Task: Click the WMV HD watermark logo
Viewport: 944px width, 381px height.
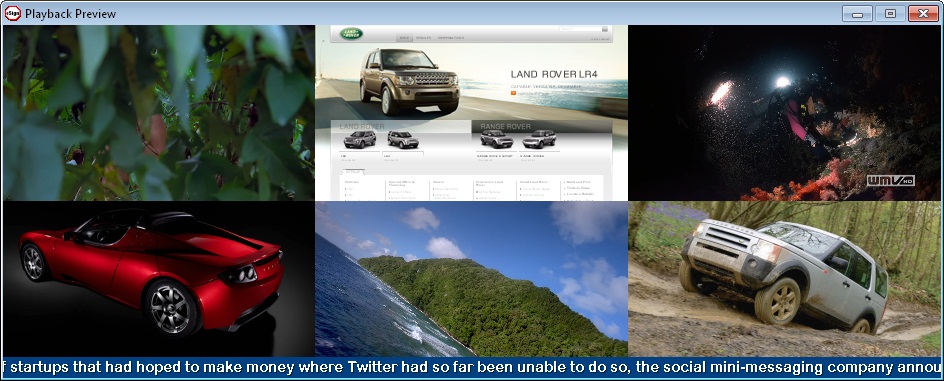Action: tap(890, 181)
